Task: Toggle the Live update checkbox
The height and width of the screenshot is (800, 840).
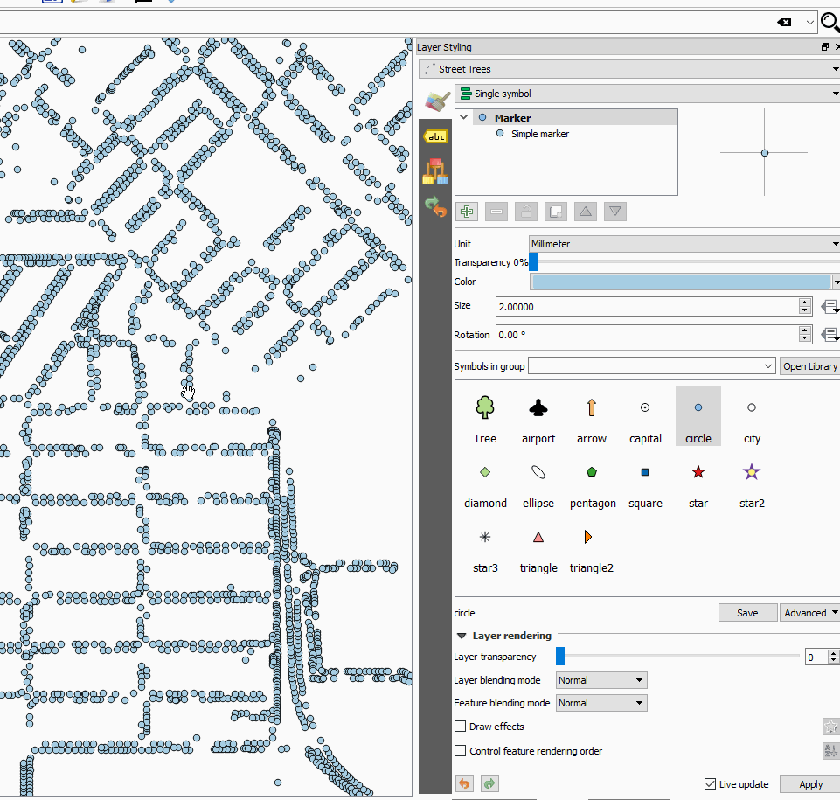Action: click(711, 784)
